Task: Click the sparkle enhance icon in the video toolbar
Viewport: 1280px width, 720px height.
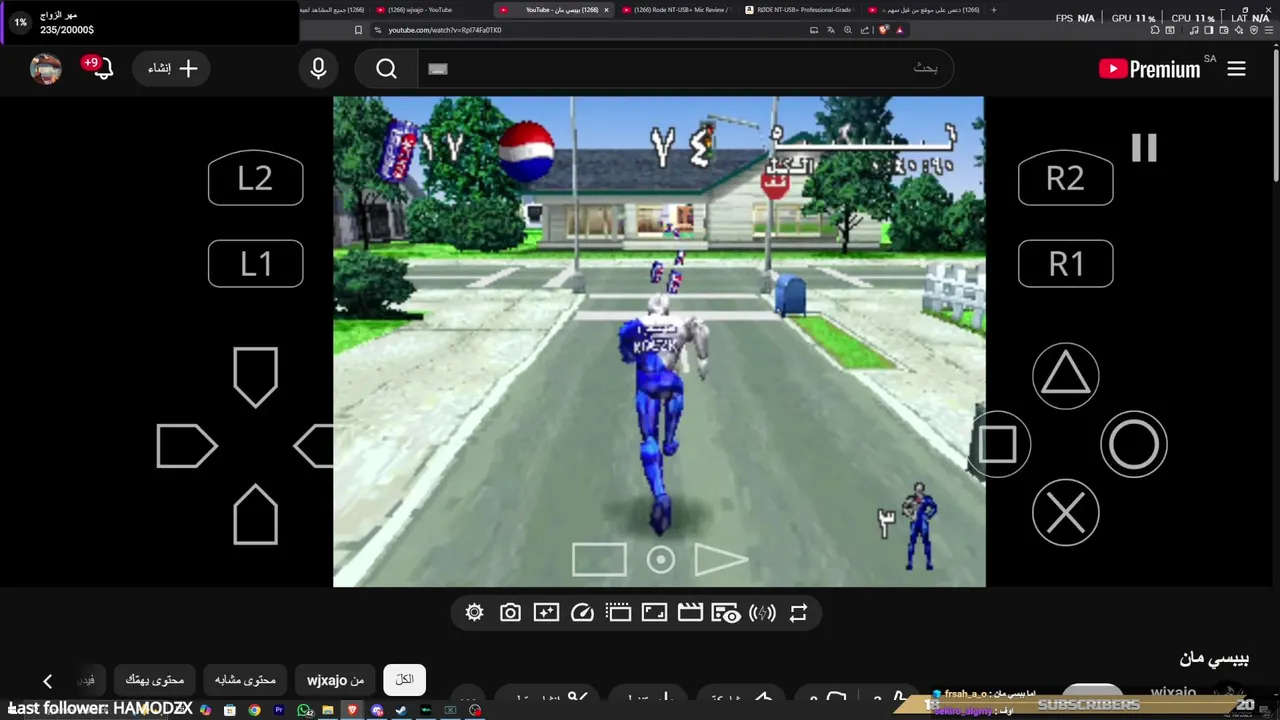Action: click(x=546, y=613)
